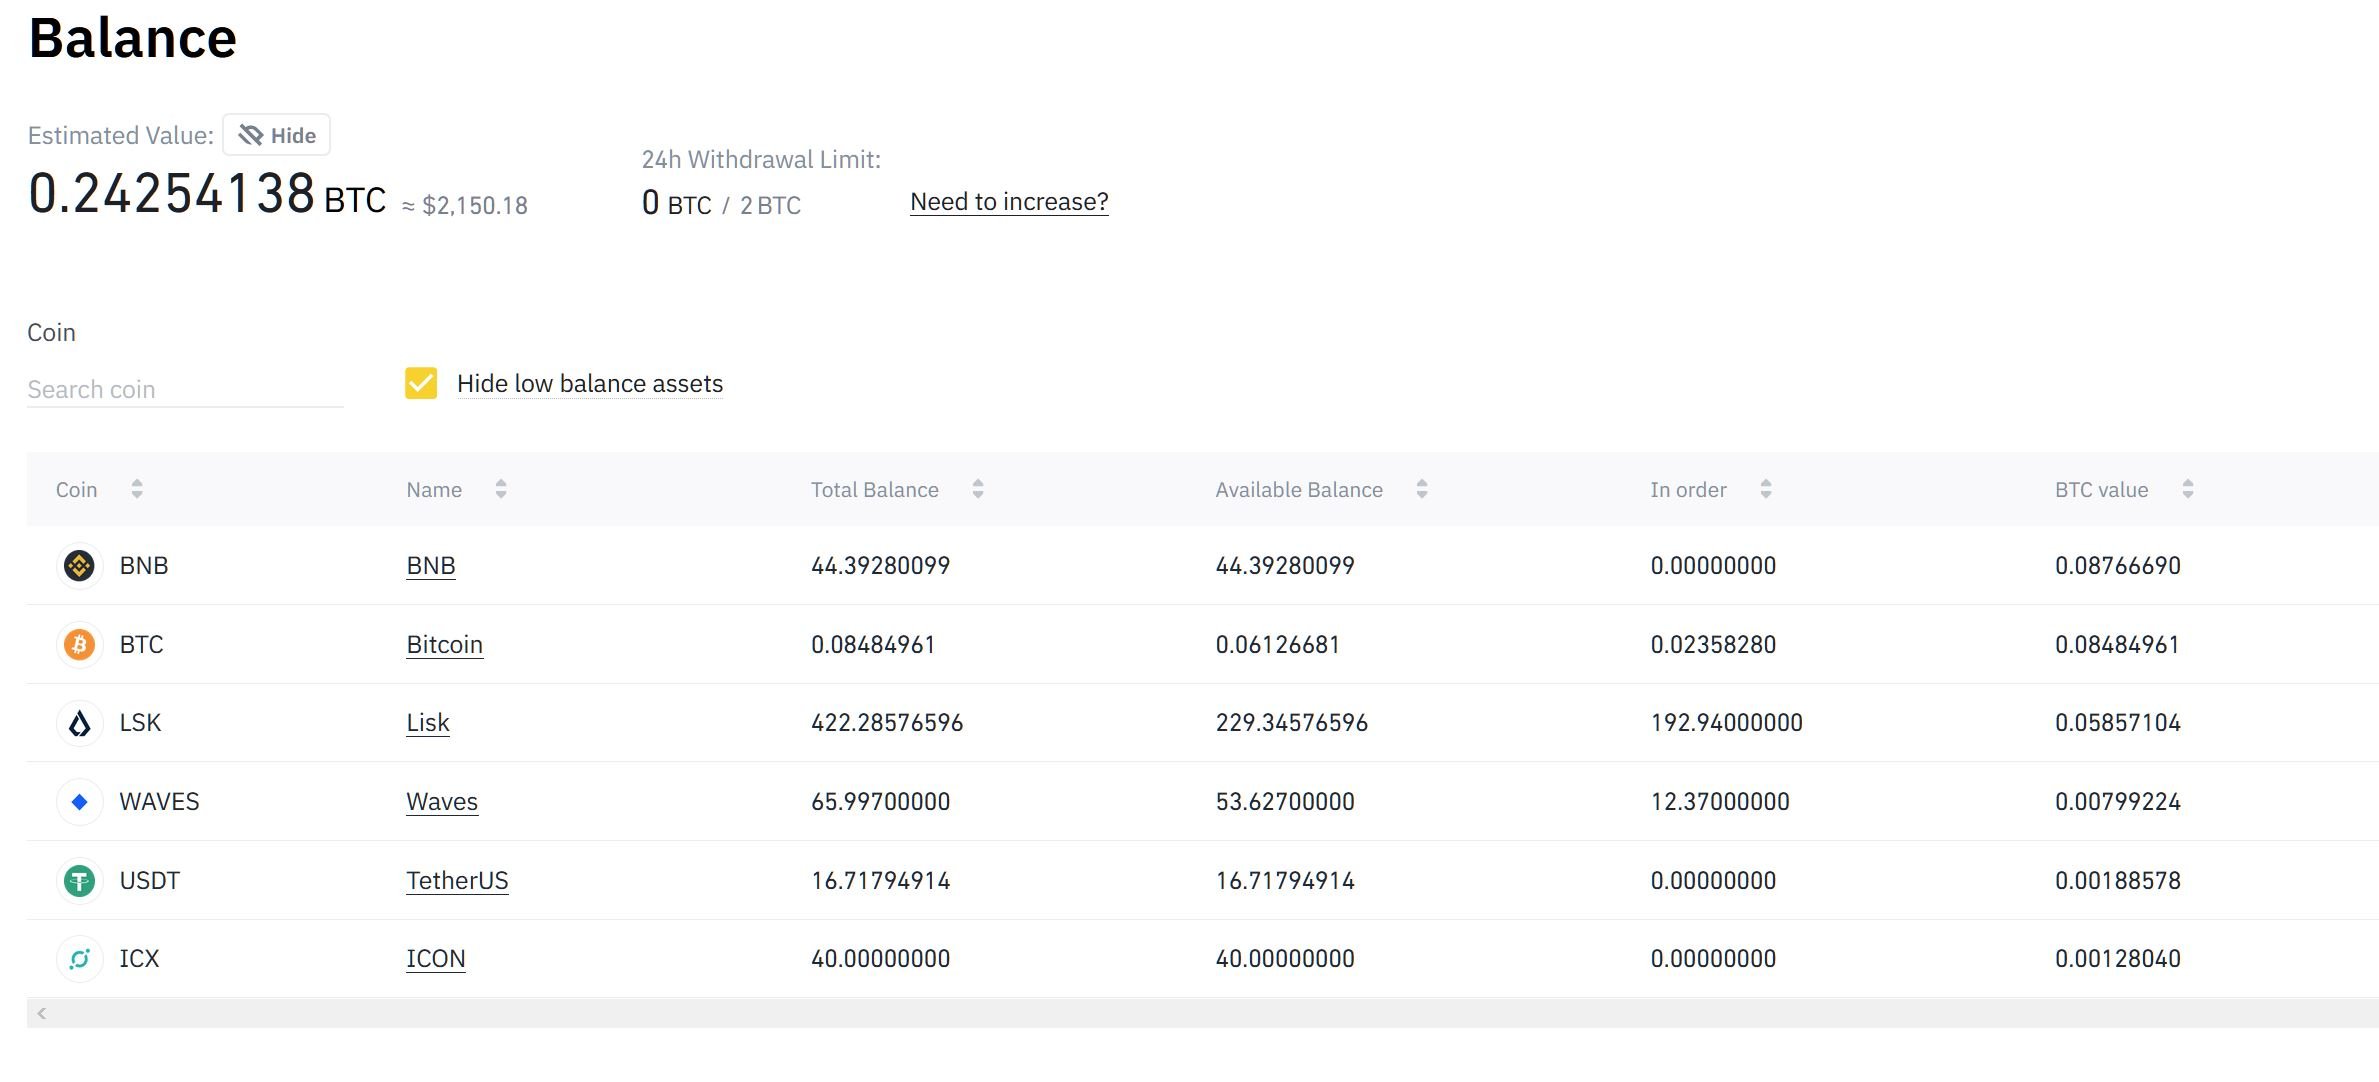Select USDT BTC value 0.00188578

[x=2118, y=881]
